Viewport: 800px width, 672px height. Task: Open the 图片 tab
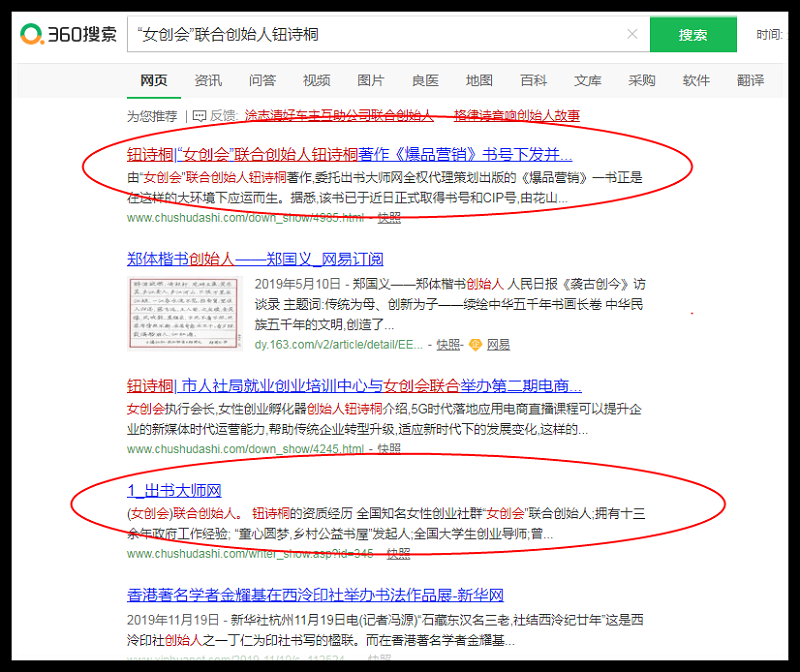pos(370,81)
